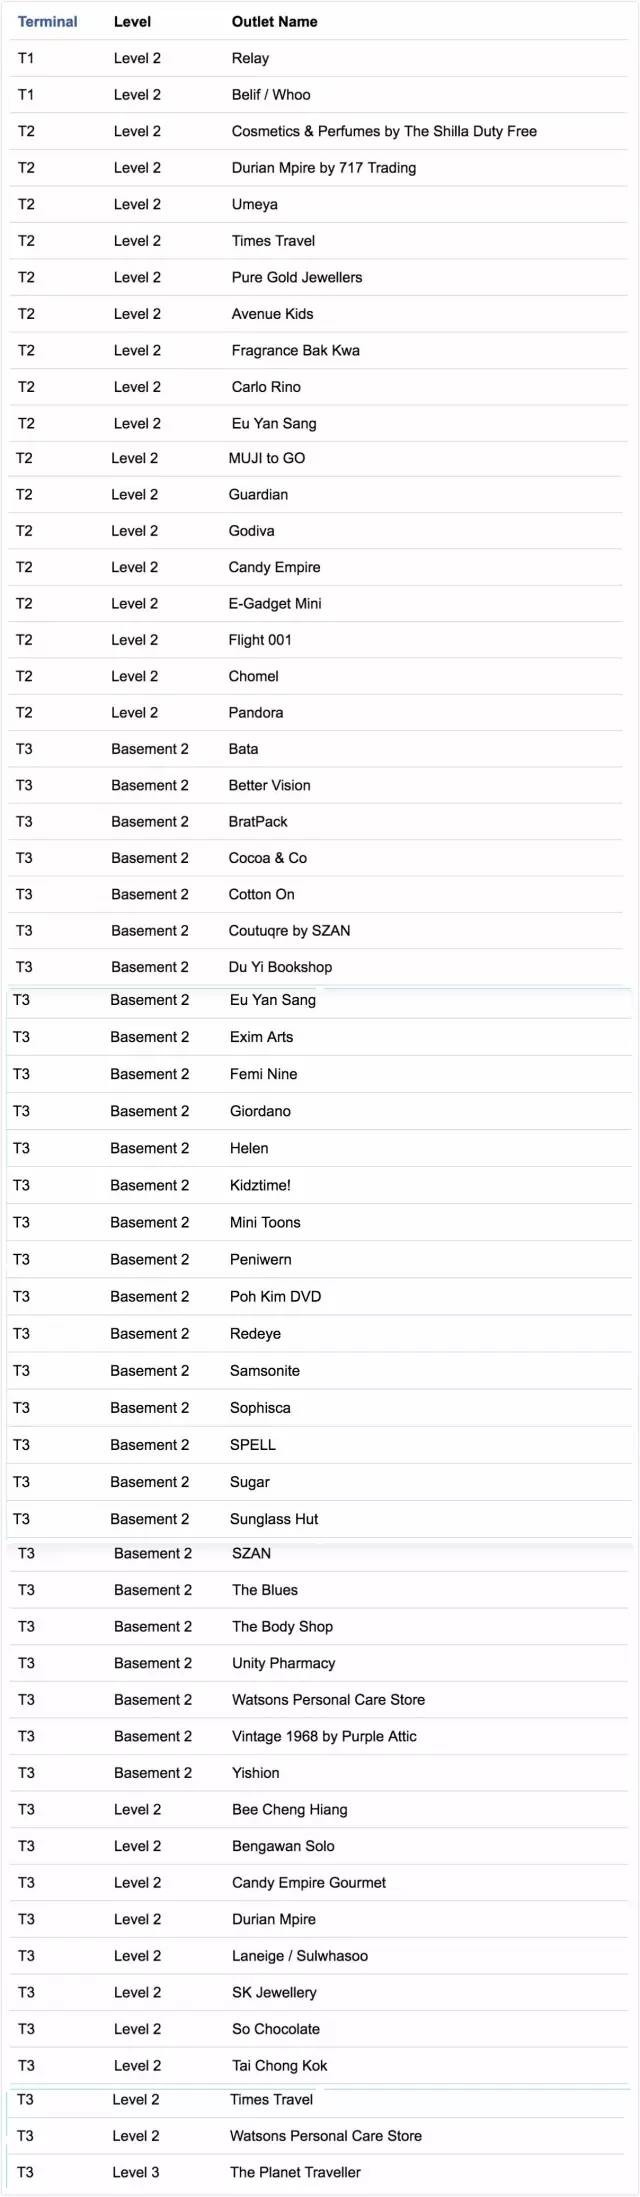640x2197 pixels.
Task: Select the Pandora outlet entry
Action: pos(256,712)
